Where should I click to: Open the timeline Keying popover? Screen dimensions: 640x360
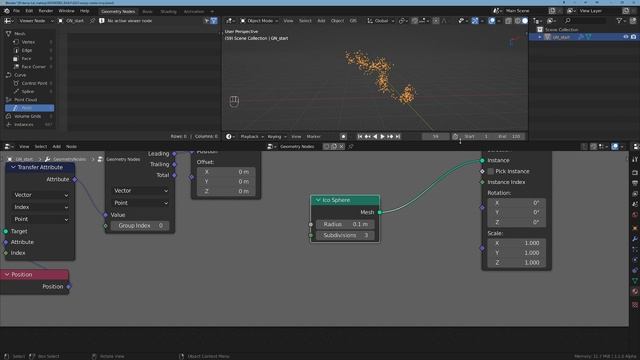pos(276,136)
